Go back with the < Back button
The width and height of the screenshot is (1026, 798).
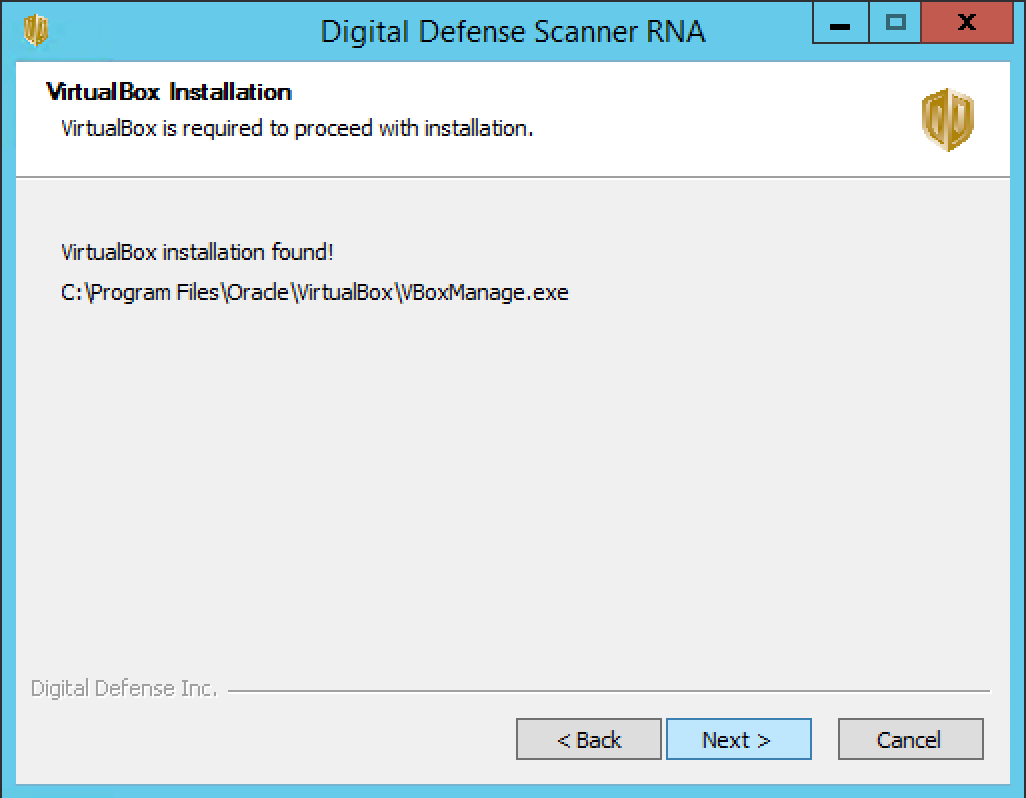click(588, 739)
